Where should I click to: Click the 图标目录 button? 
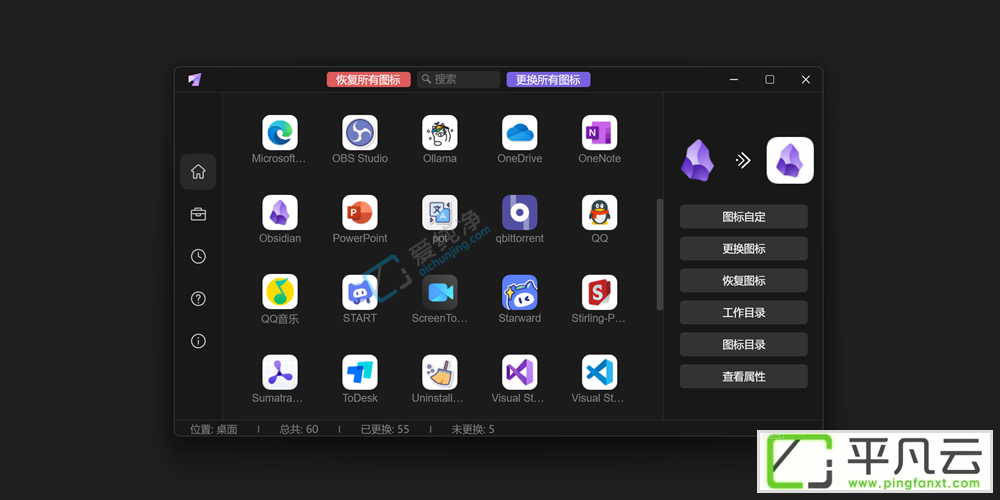(744, 344)
